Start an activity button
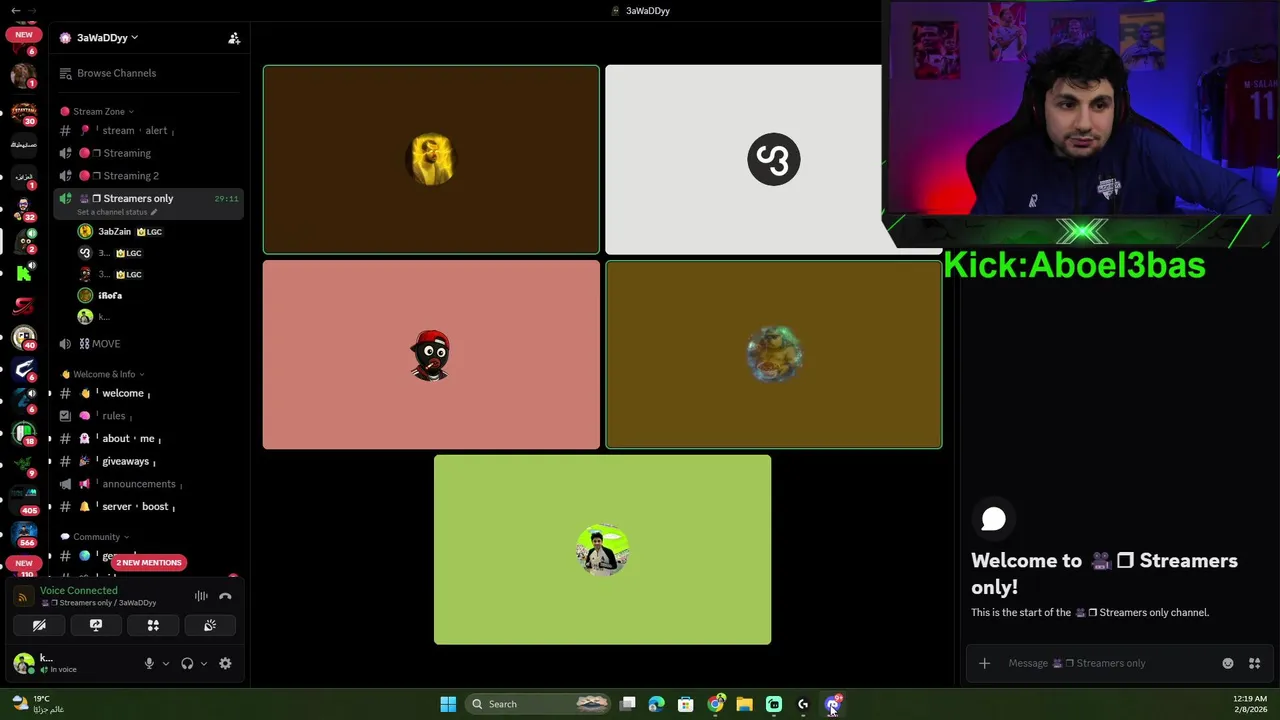 tap(153, 625)
